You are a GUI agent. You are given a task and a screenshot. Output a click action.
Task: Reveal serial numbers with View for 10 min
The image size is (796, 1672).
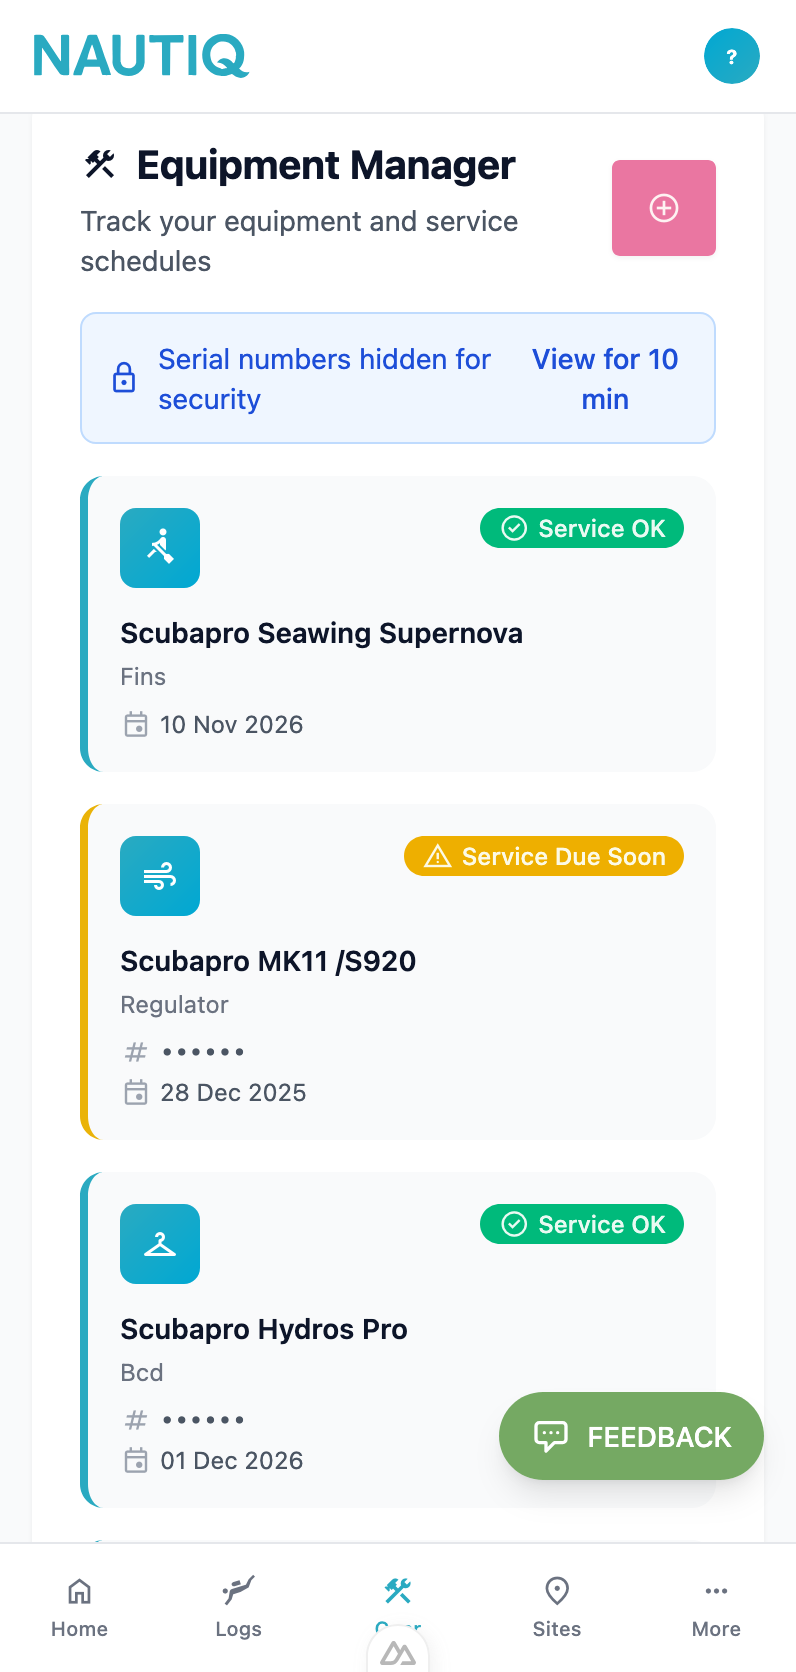[605, 379]
